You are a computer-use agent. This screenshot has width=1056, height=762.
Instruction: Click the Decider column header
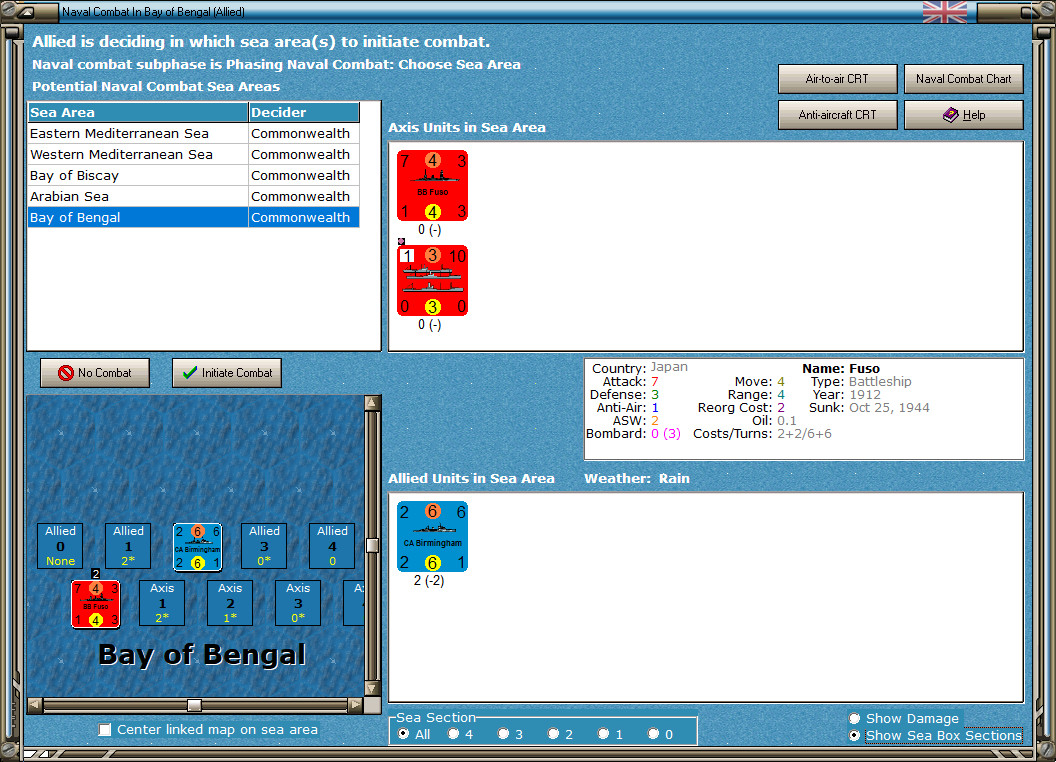pos(304,113)
